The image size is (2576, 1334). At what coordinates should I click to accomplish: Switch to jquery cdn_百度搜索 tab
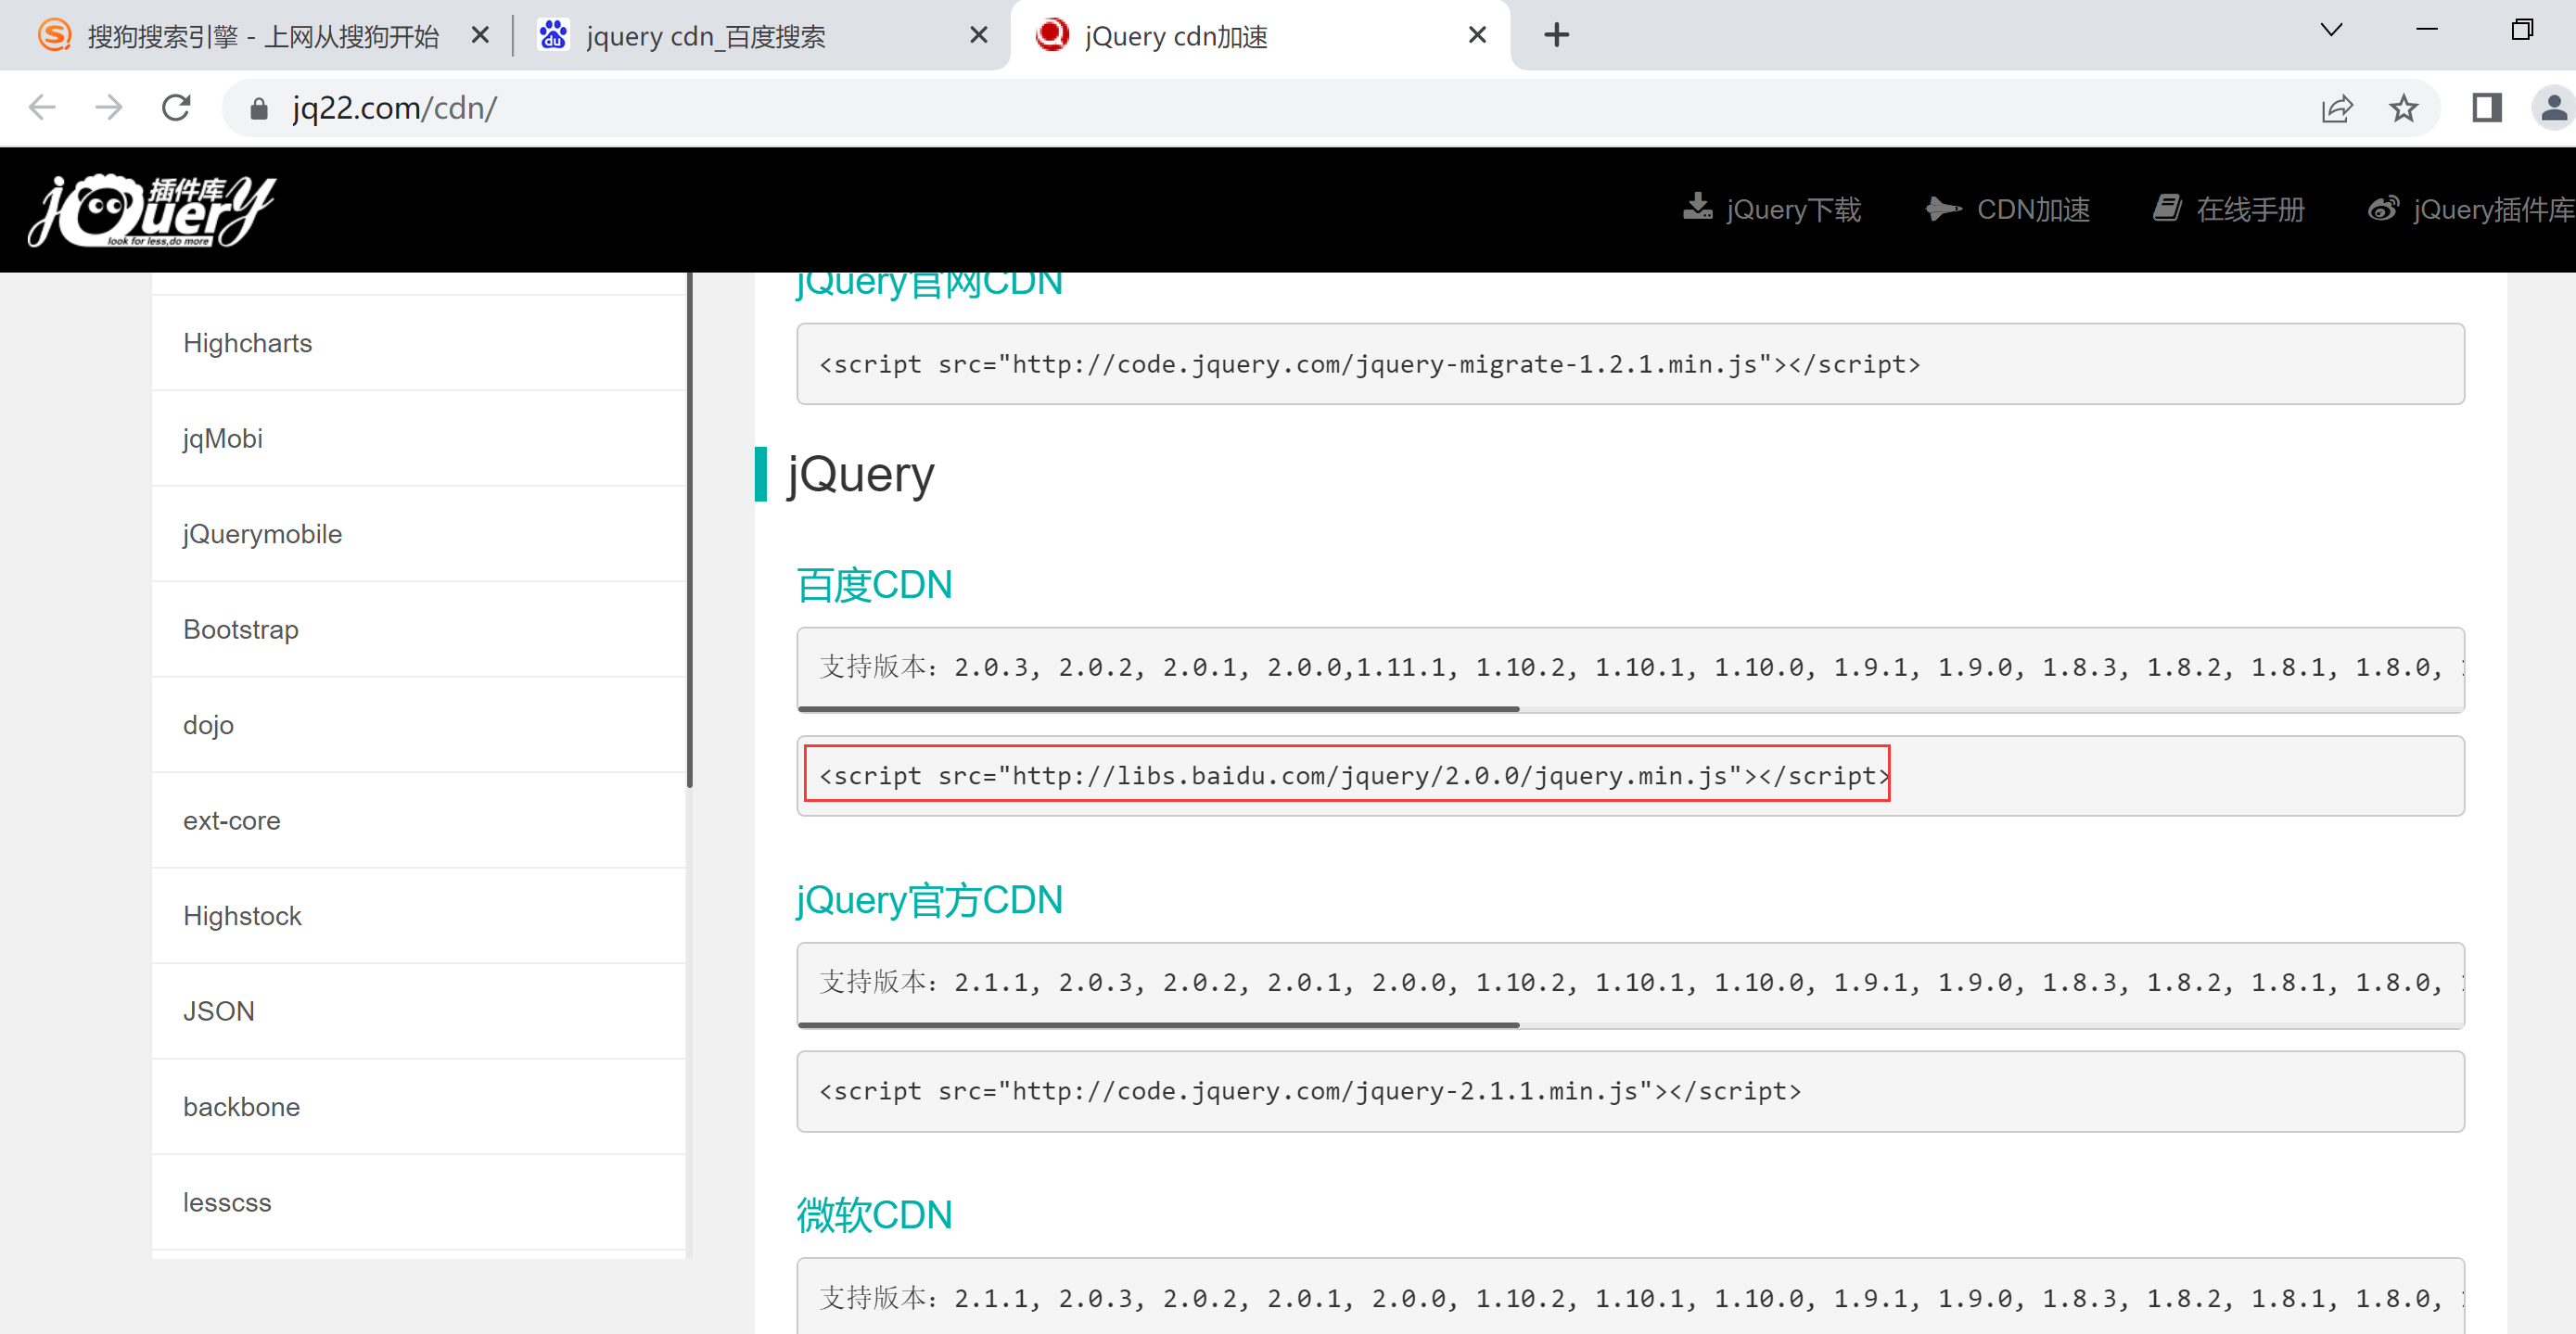click(760, 35)
